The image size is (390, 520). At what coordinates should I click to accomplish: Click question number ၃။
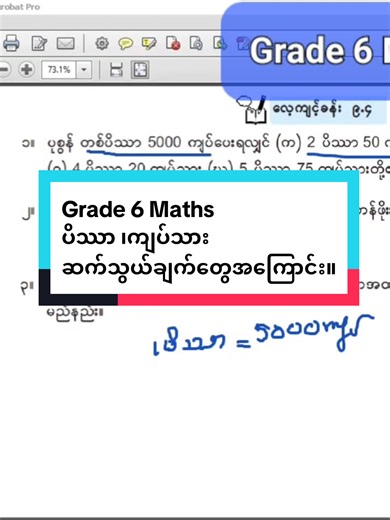[27, 286]
